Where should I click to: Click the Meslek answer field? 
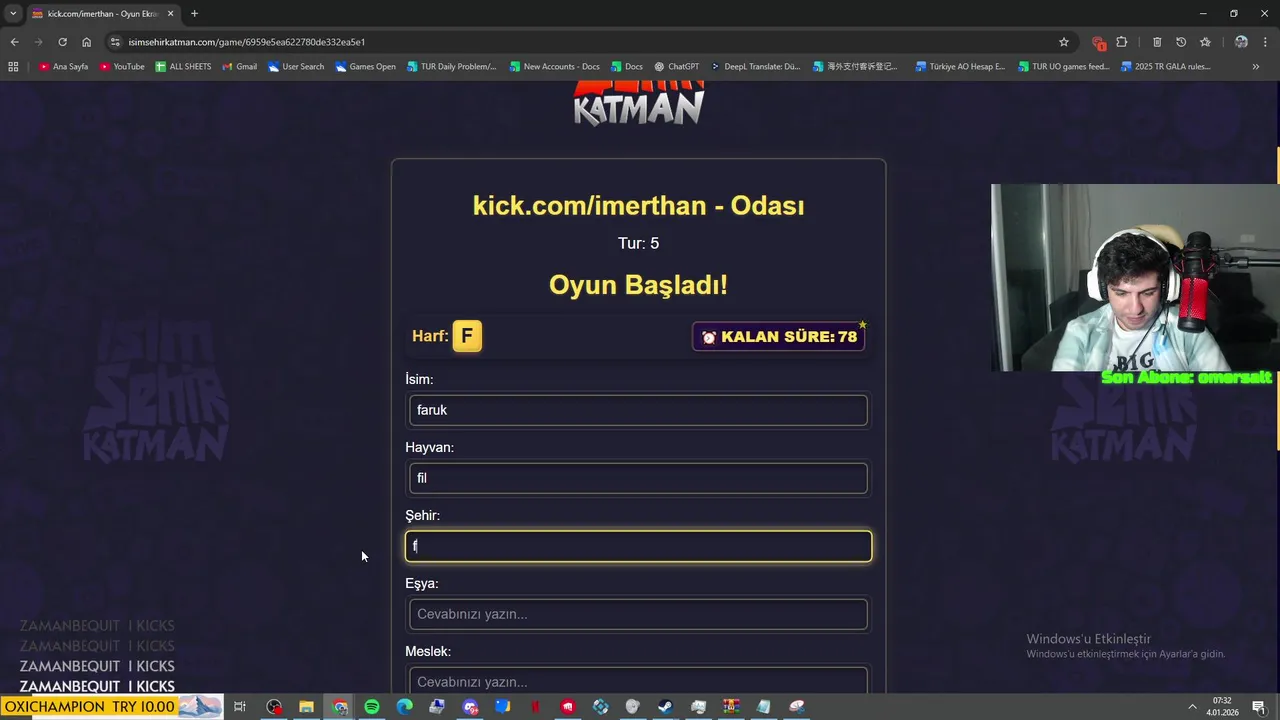pyautogui.click(x=638, y=681)
